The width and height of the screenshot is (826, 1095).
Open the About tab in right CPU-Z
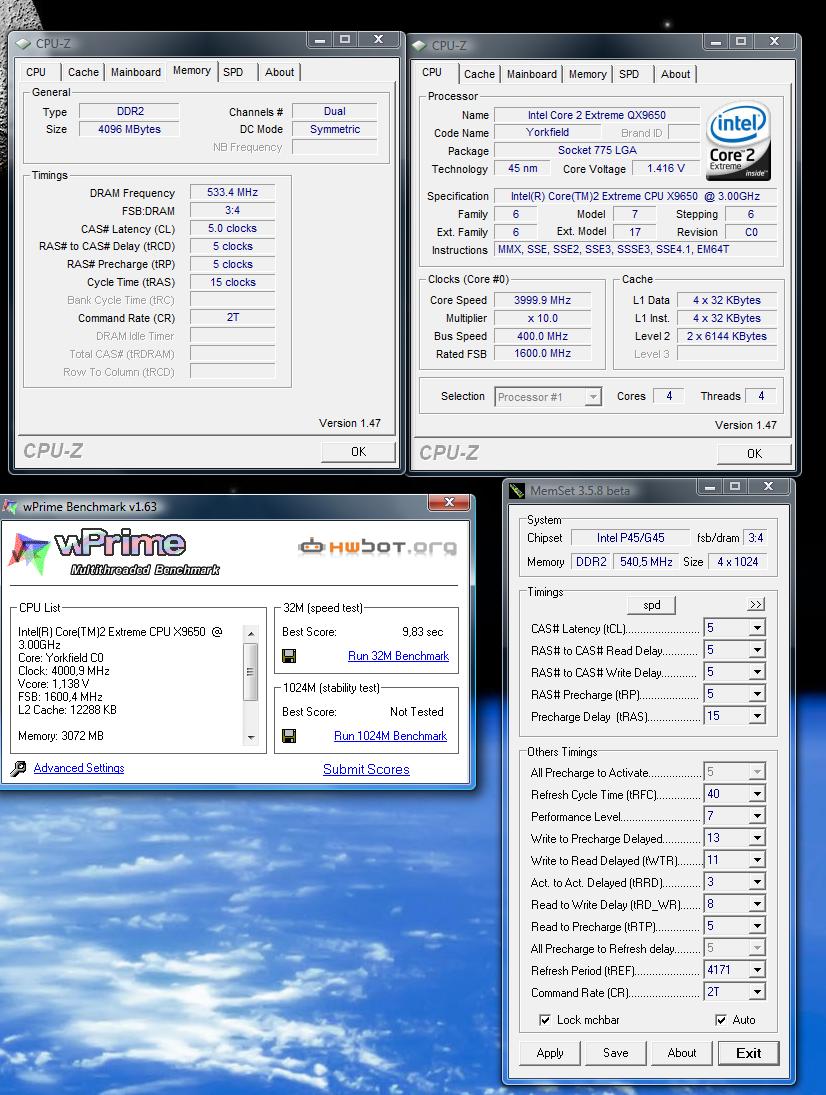coord(675,74)
